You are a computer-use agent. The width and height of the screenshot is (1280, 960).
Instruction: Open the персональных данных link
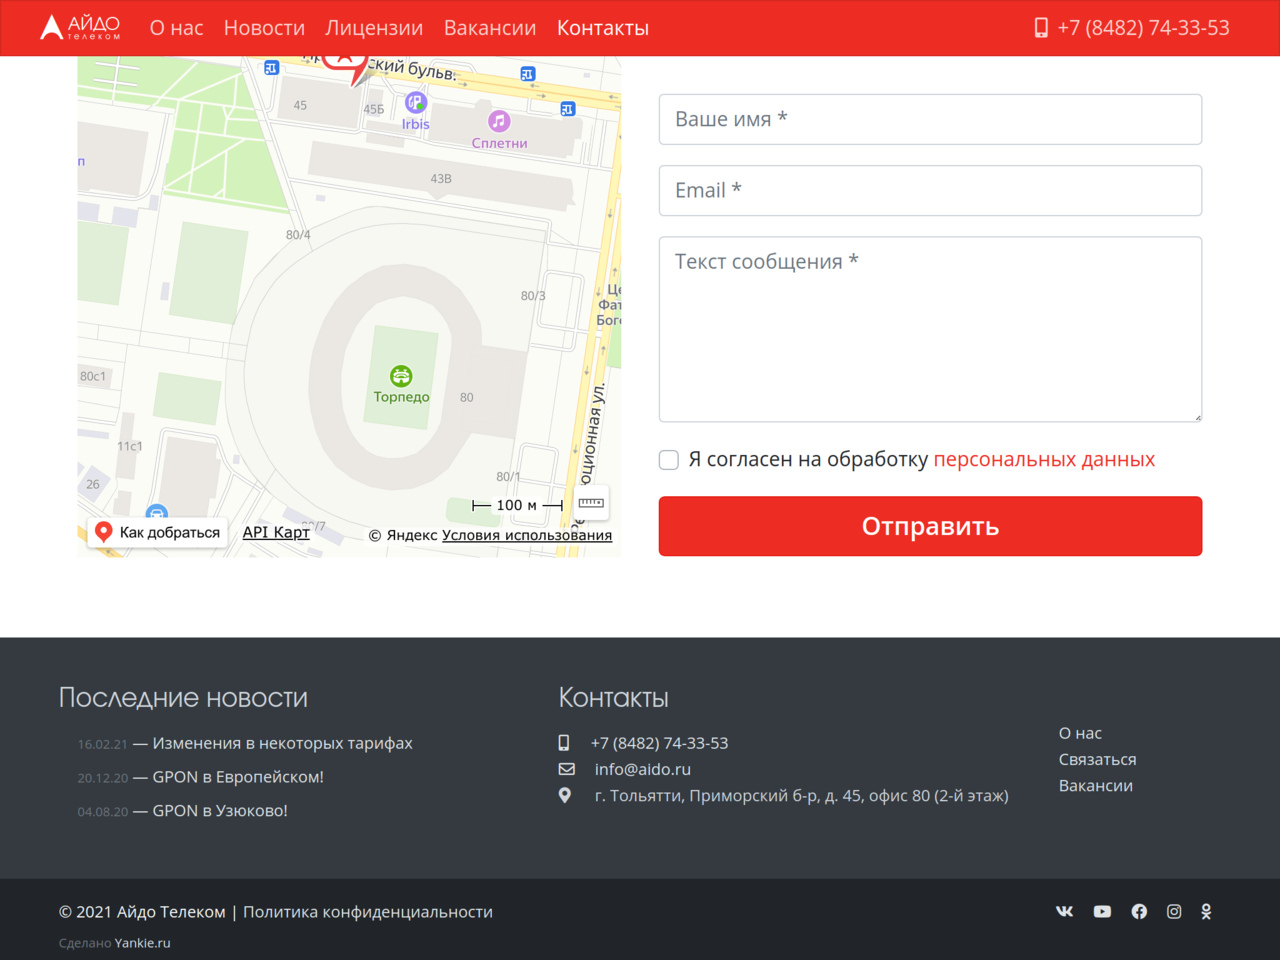1044,459
